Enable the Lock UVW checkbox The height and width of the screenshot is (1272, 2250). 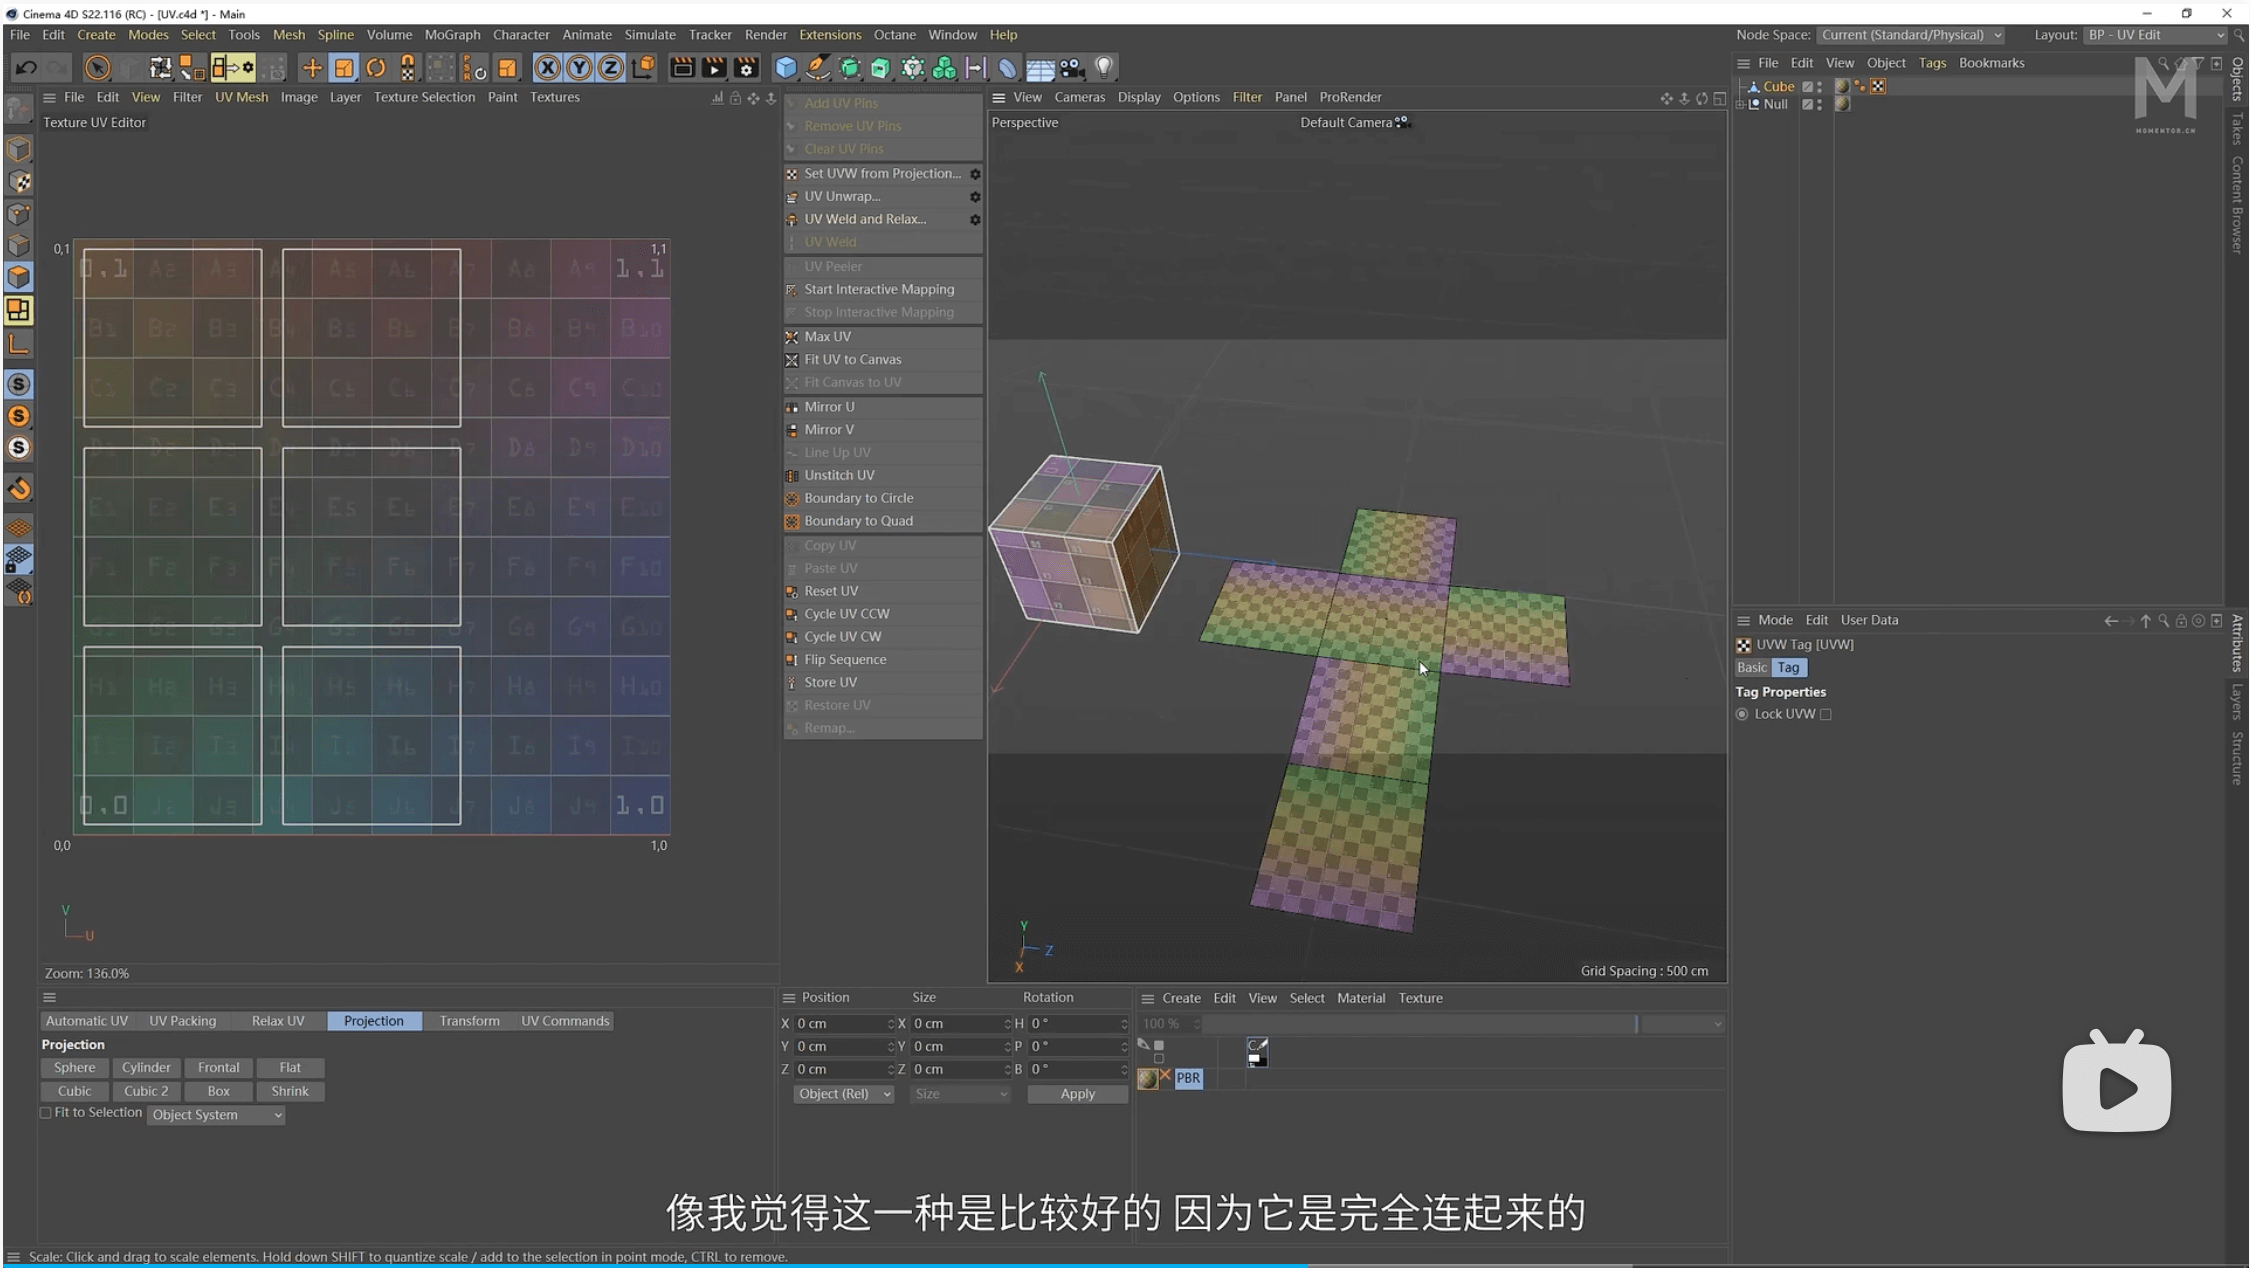[1826, 714]
